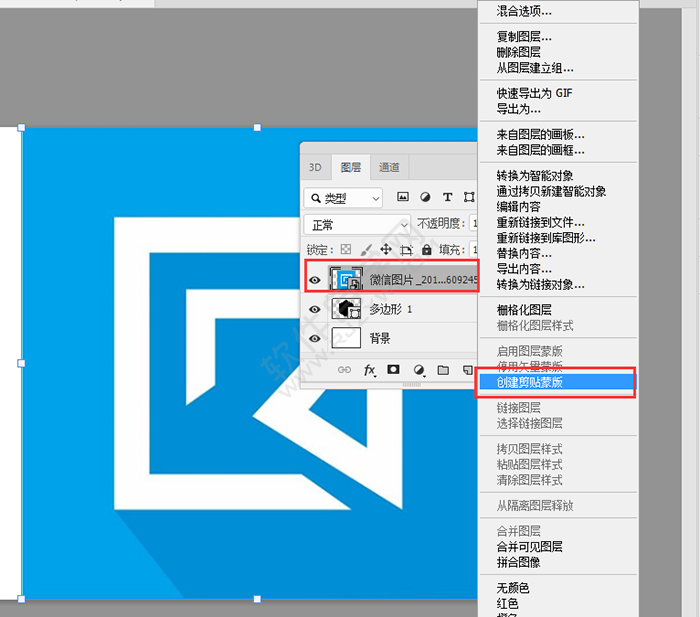The width and height of the screenshot is (700, 617).
Task: Click the create new group folder icon
Action: tap(443, 370)
